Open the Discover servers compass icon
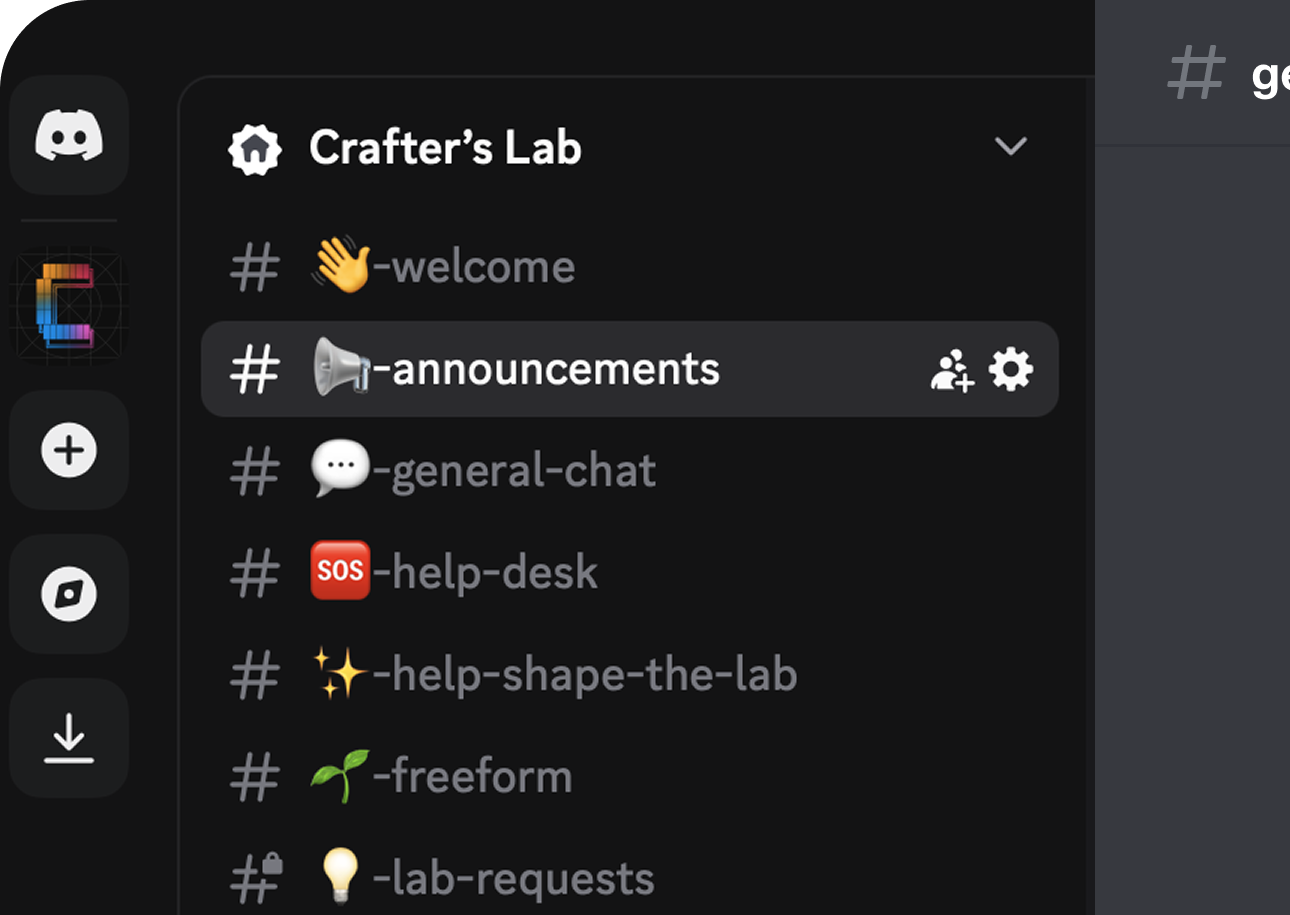The image size is (1290, 915). [69, 594]
